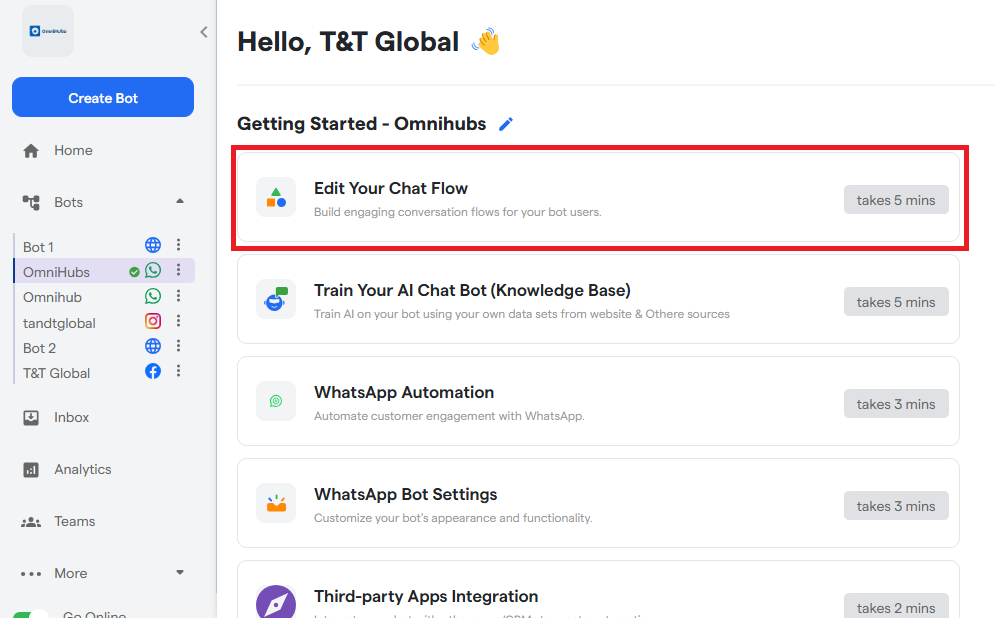The image size is (995, 618).
Task: Click the globe icon next to Bot 2
Action: (x=153, y=347)
